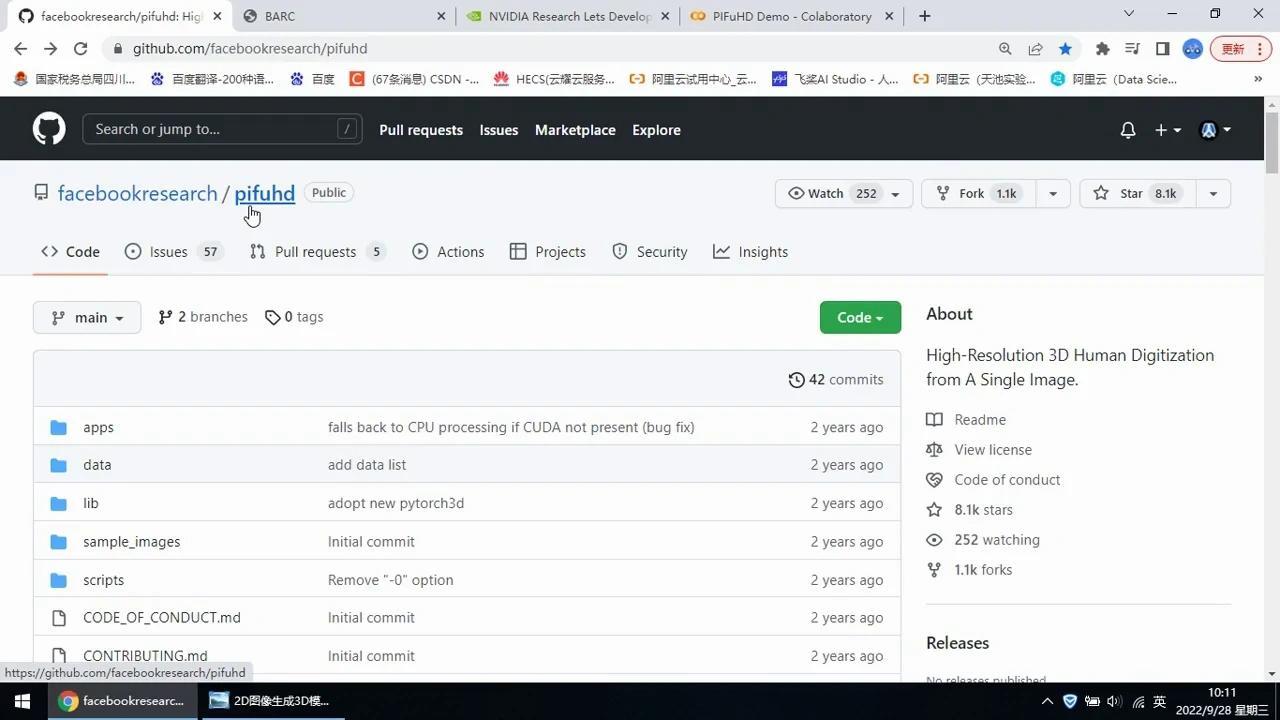Switch to the repository Pull requests tab
This screenshot has width=1280, height=720.
click(x=318, y=252)
